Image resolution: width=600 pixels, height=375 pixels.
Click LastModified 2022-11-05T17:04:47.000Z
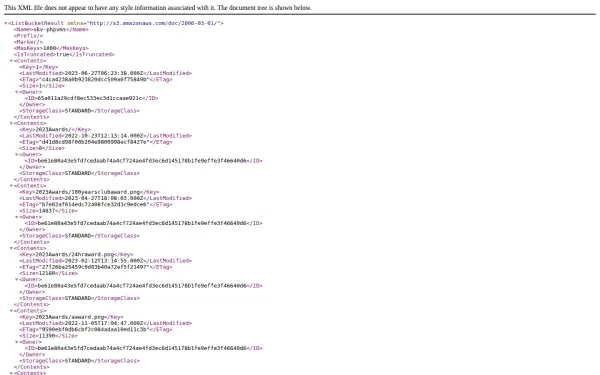tap(104, 323)
